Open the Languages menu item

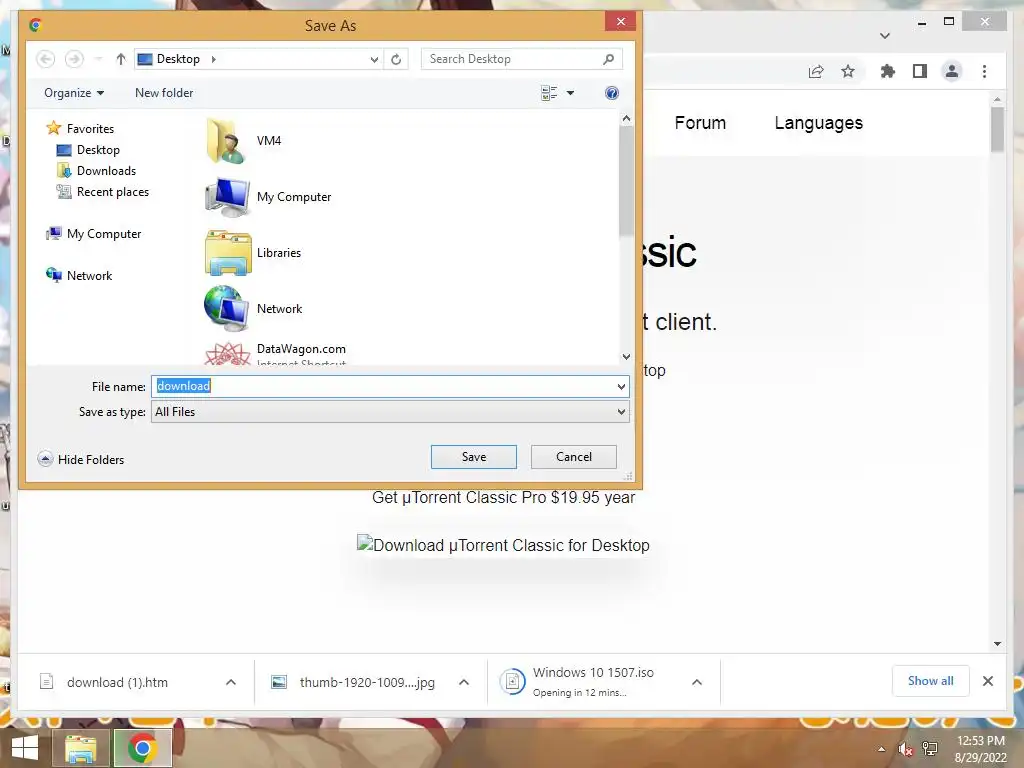pos(818,123)
